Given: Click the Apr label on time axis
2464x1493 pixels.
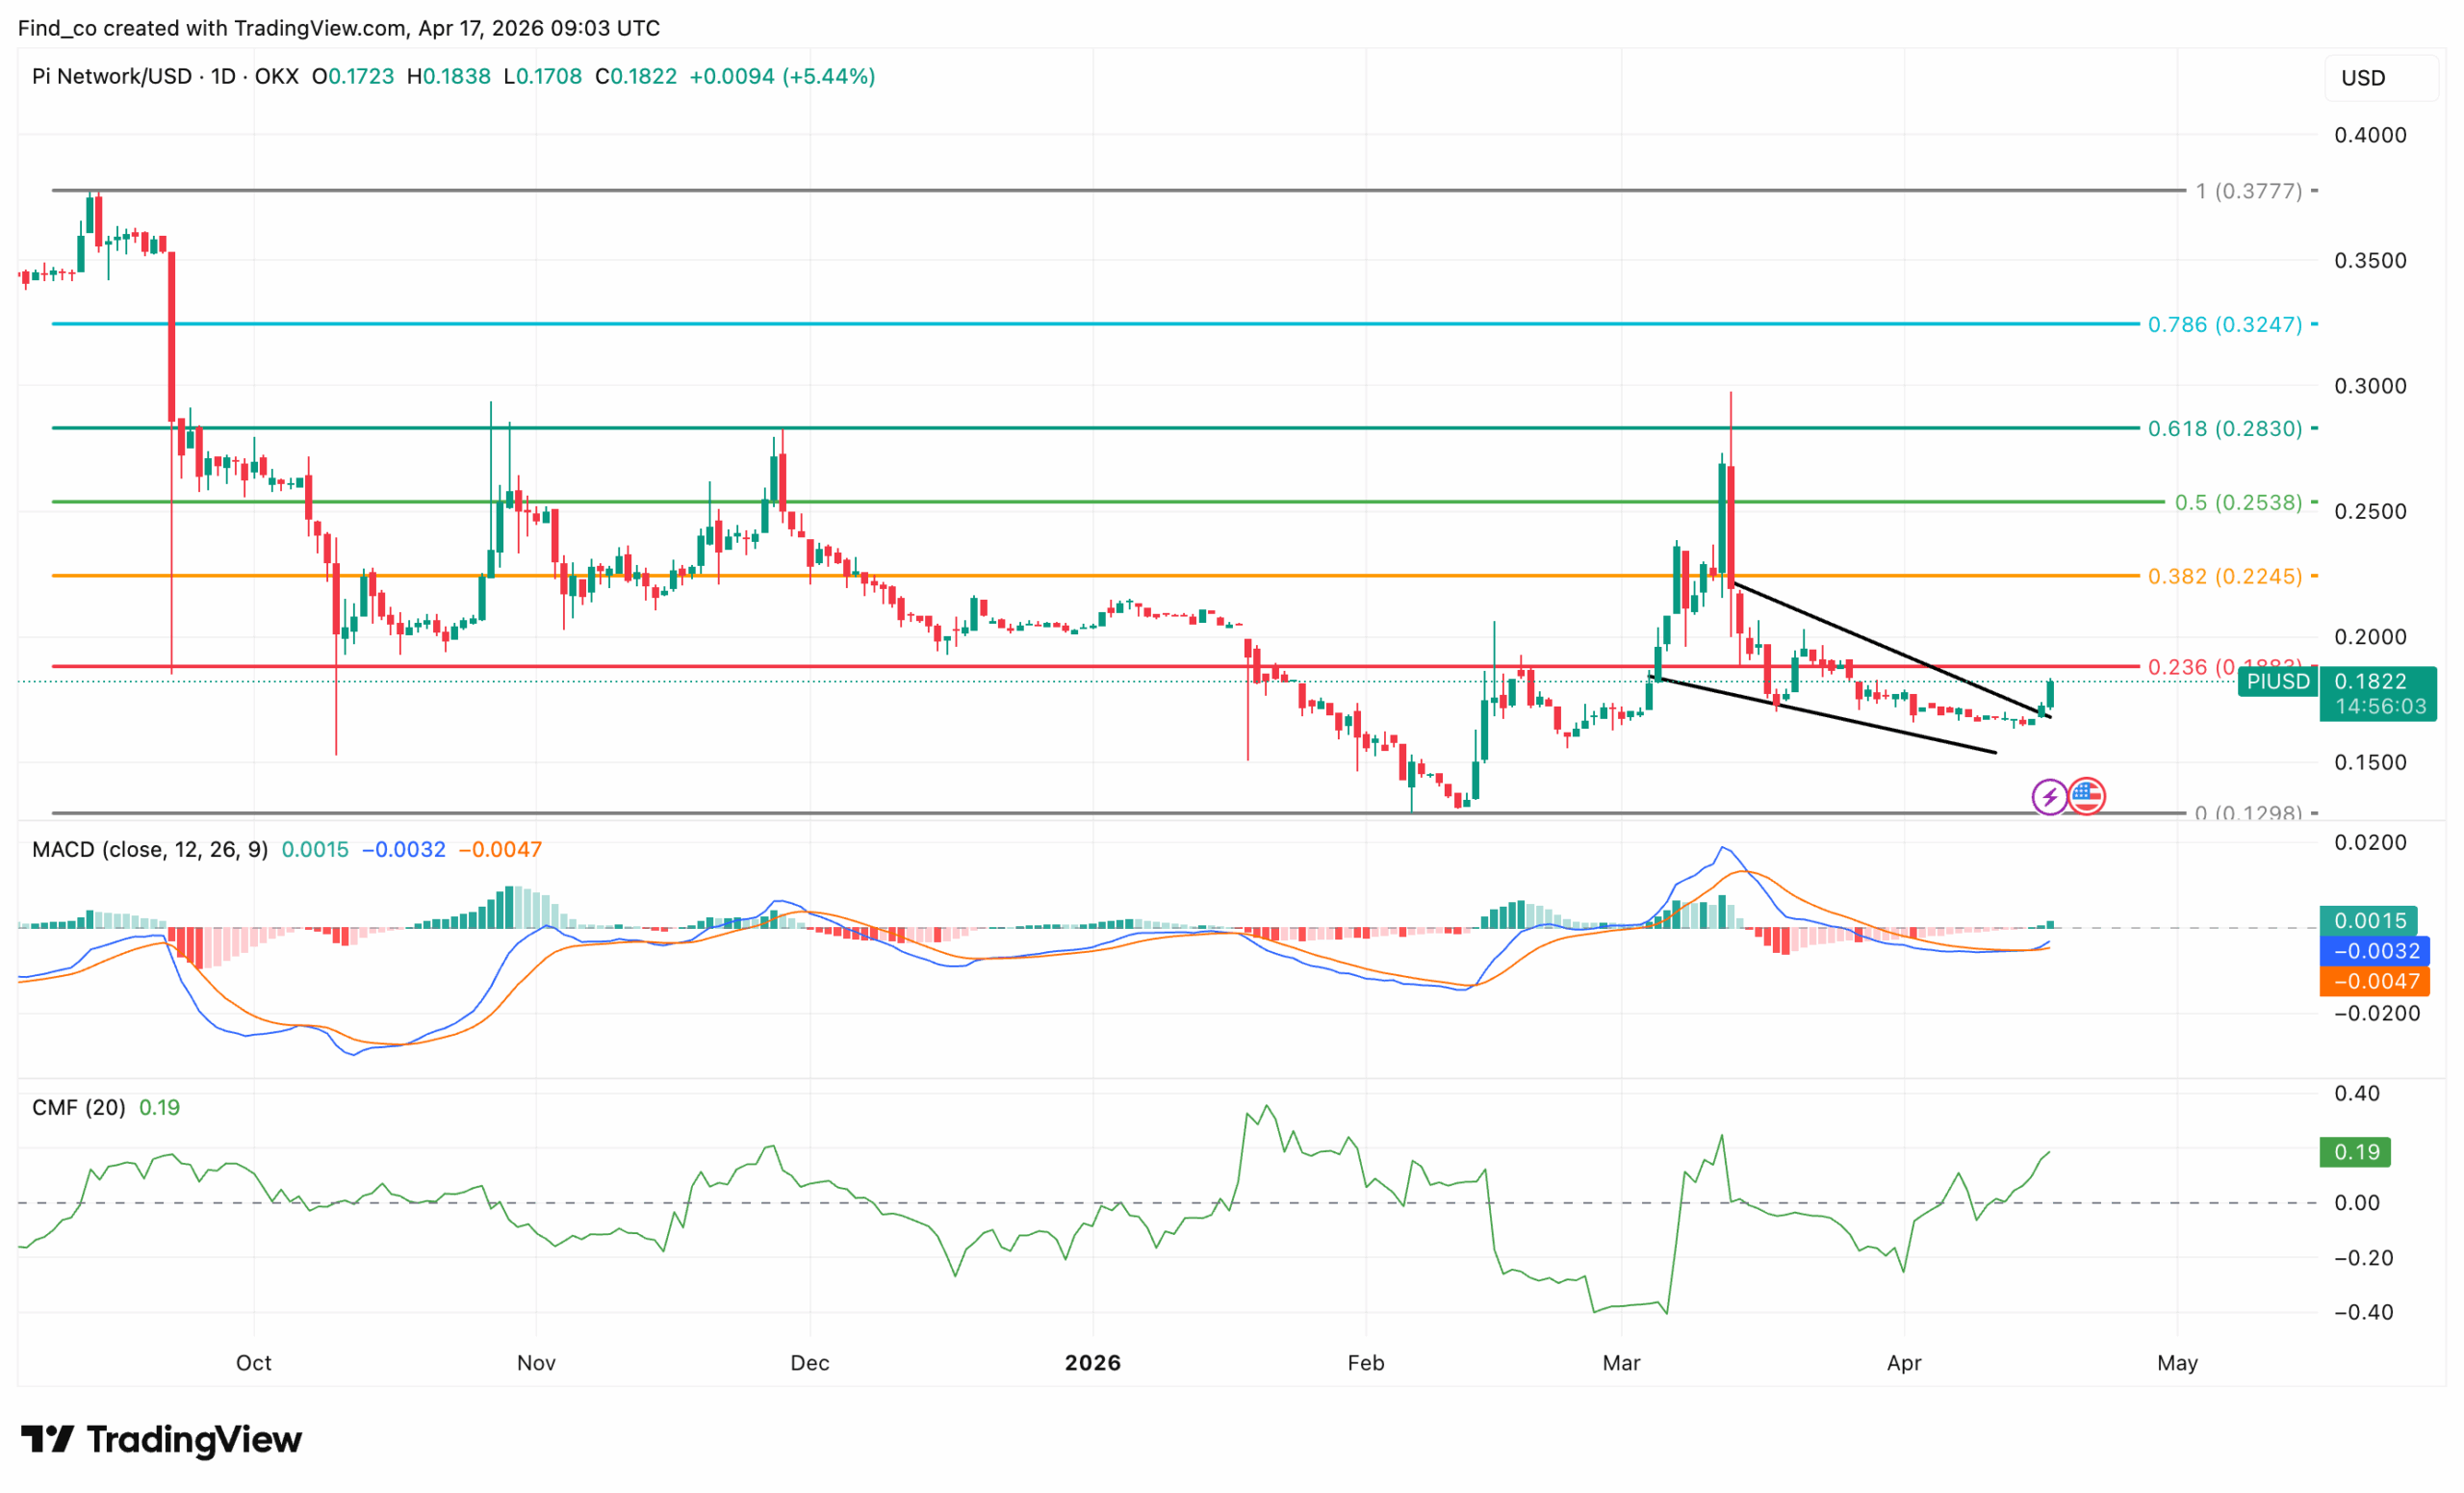Looking at the screenshot, I should (1904, 1364).
